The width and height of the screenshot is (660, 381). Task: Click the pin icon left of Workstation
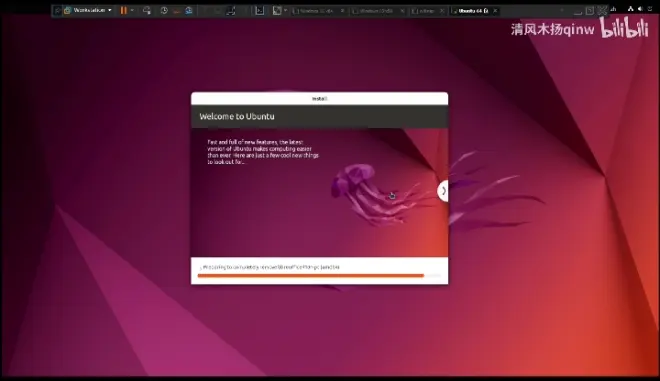tap(57, 11)
